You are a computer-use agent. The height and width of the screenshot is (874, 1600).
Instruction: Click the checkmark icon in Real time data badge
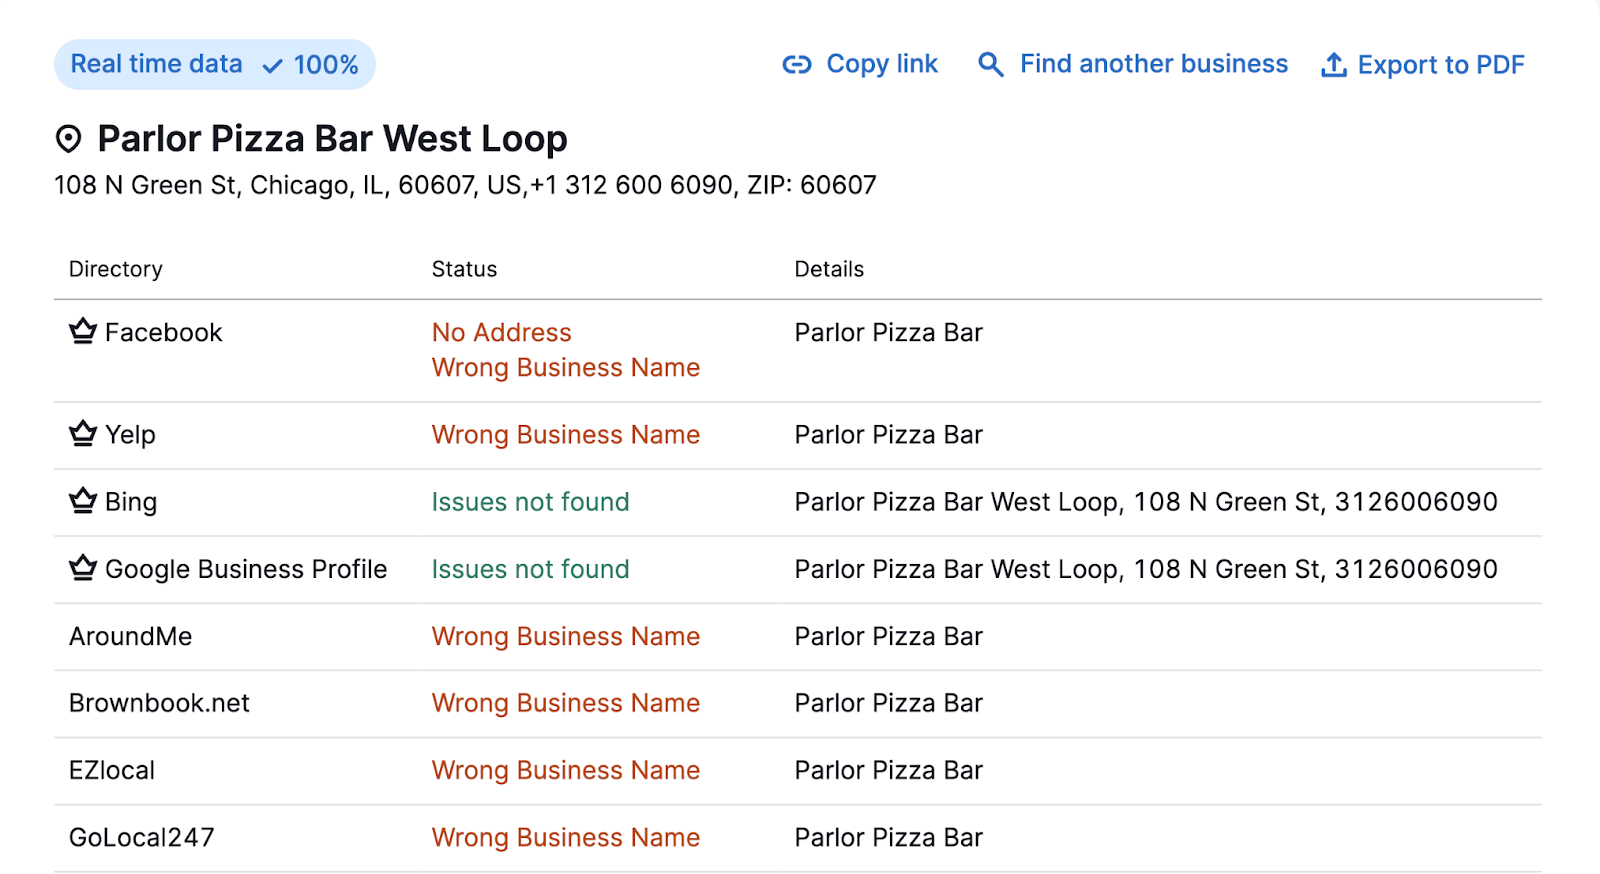[x=272, y=66]
